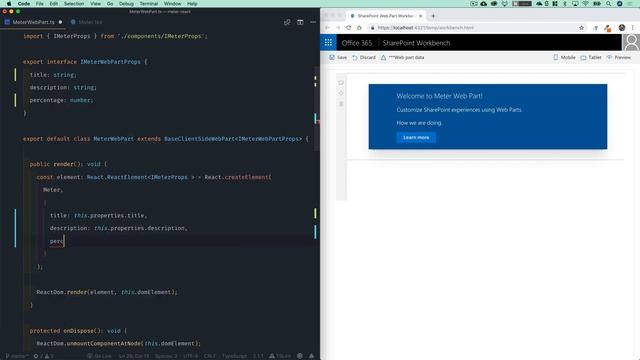Open the File menu

coord(40,4)
